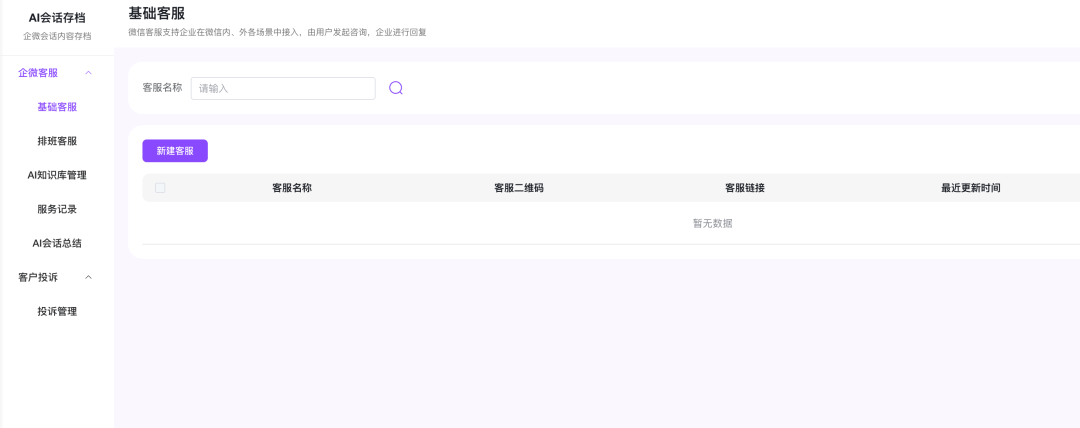Click the 客服名称 table column header
The width and height of the screenshot is (1080, 428).
pyautogui.click(x=292, y=188)
